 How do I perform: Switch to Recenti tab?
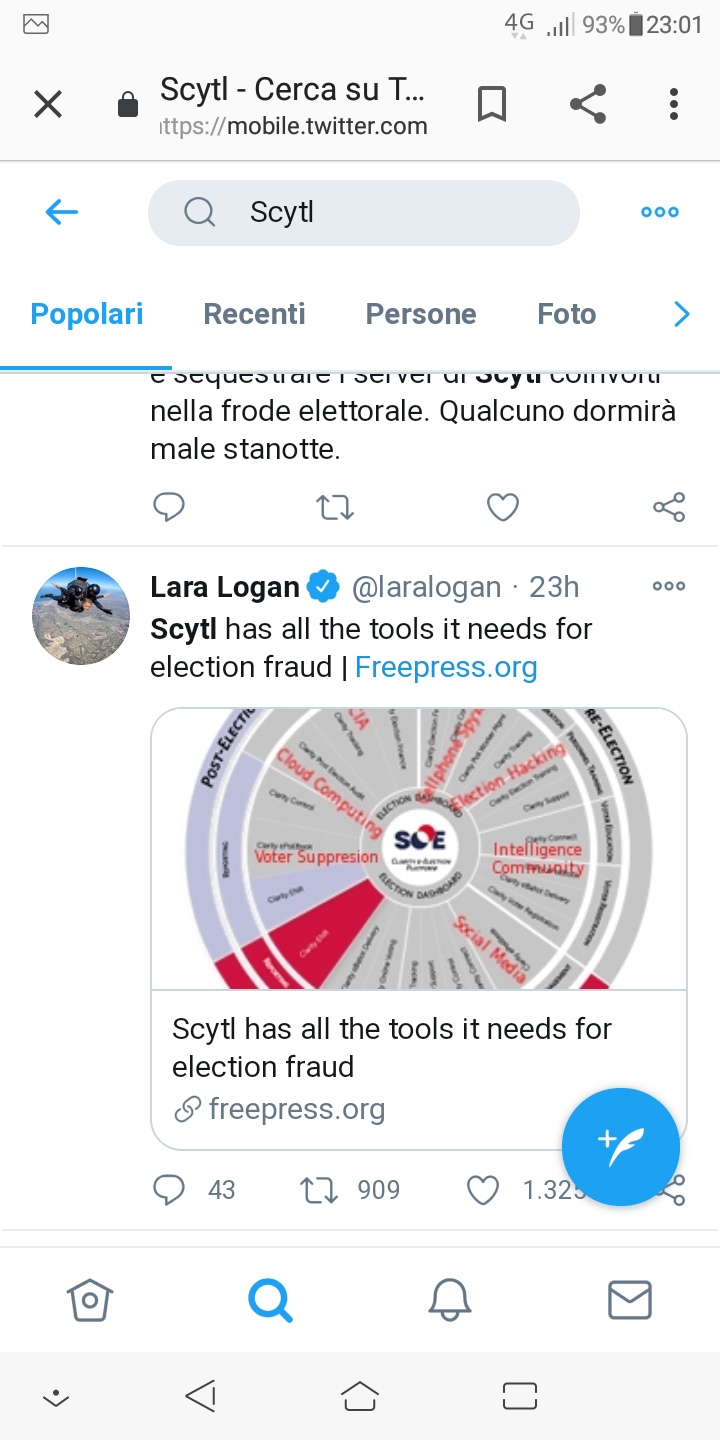point(254,314)
